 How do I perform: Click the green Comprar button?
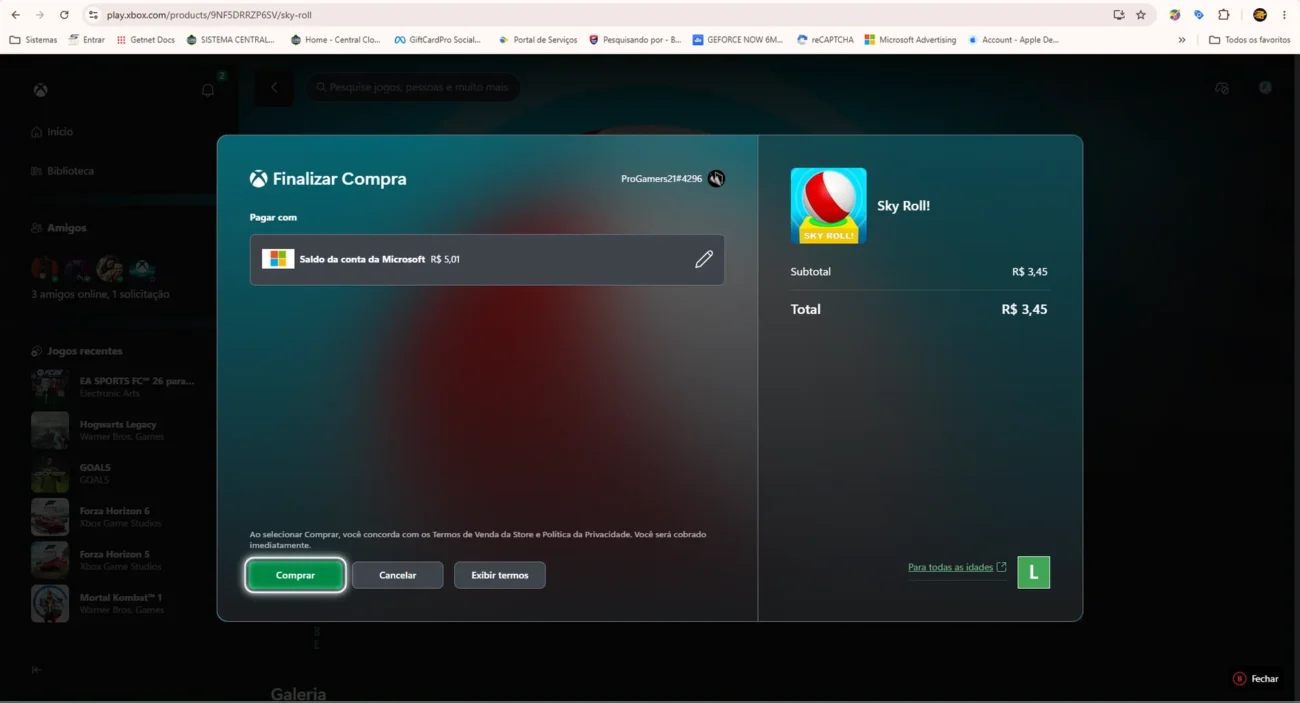coord(295,575)
